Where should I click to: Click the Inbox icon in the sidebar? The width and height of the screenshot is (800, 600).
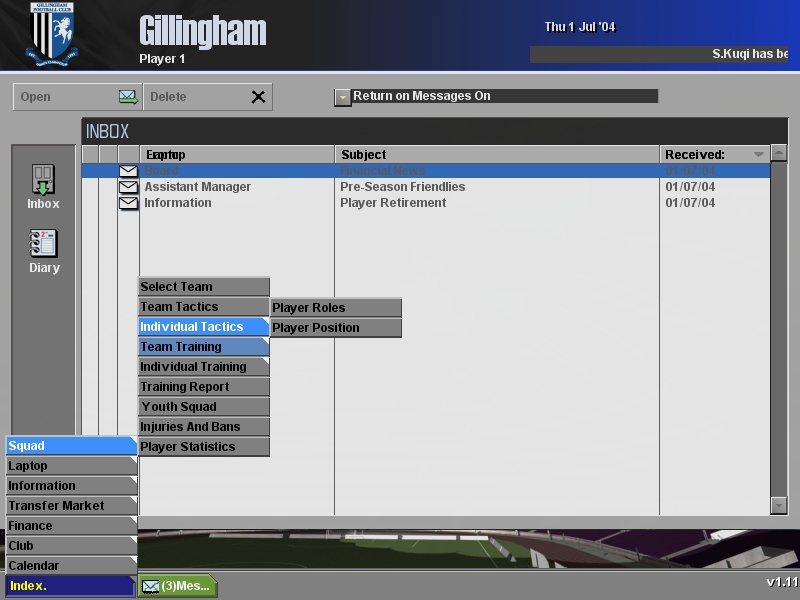pyautogui.click(x=43, y=181)
